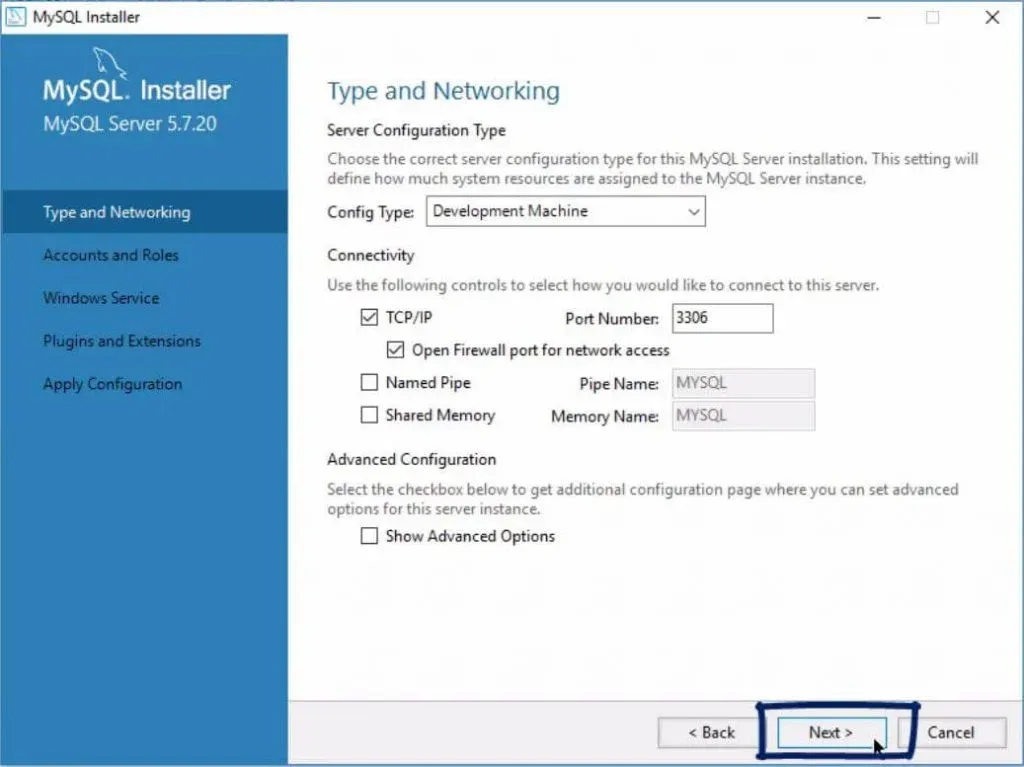Enable the Named Pipe checkbox
1024x767 pixels.
click(369, 382)
